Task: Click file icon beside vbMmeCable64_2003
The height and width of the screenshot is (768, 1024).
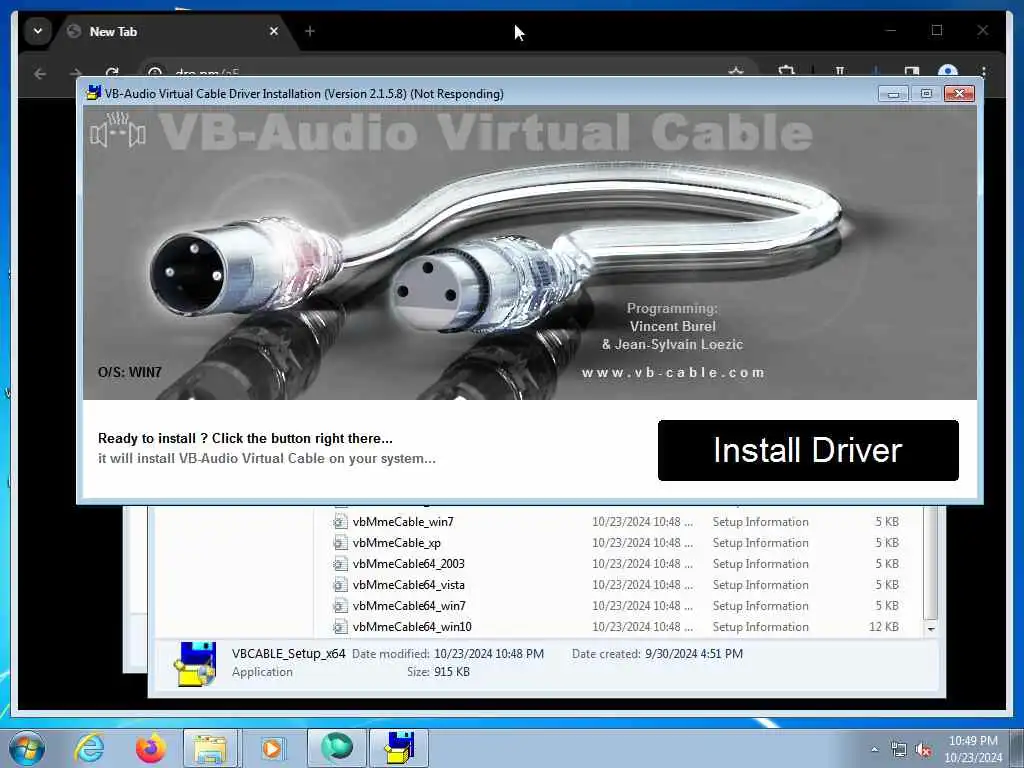Action: click(x=340, y=564)
